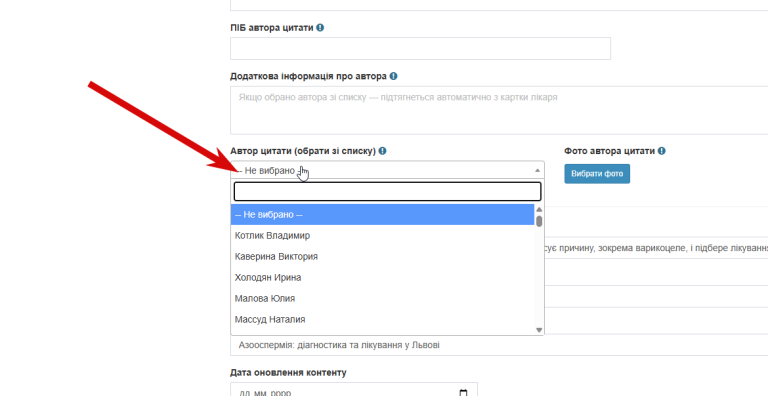Click dropdown list scroll up arrow
Image resolution: width=768 pixels, height=396 pixels.
(539, 209)
